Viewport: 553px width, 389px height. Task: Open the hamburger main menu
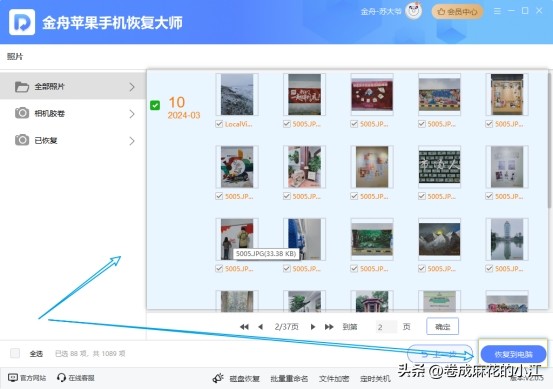click(x=497, y=11)
